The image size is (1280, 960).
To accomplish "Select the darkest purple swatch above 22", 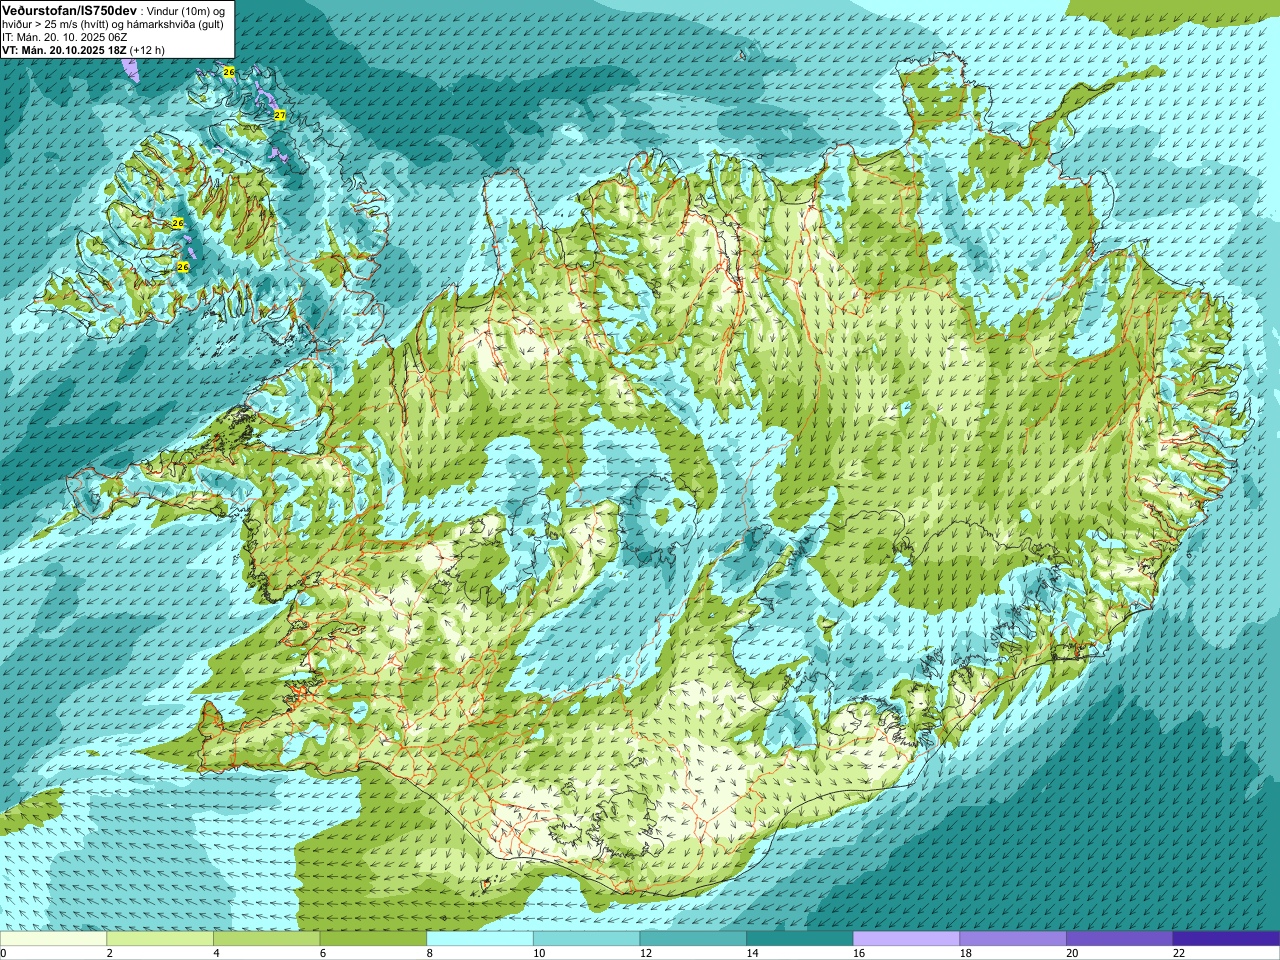I will pos(1226,939).
